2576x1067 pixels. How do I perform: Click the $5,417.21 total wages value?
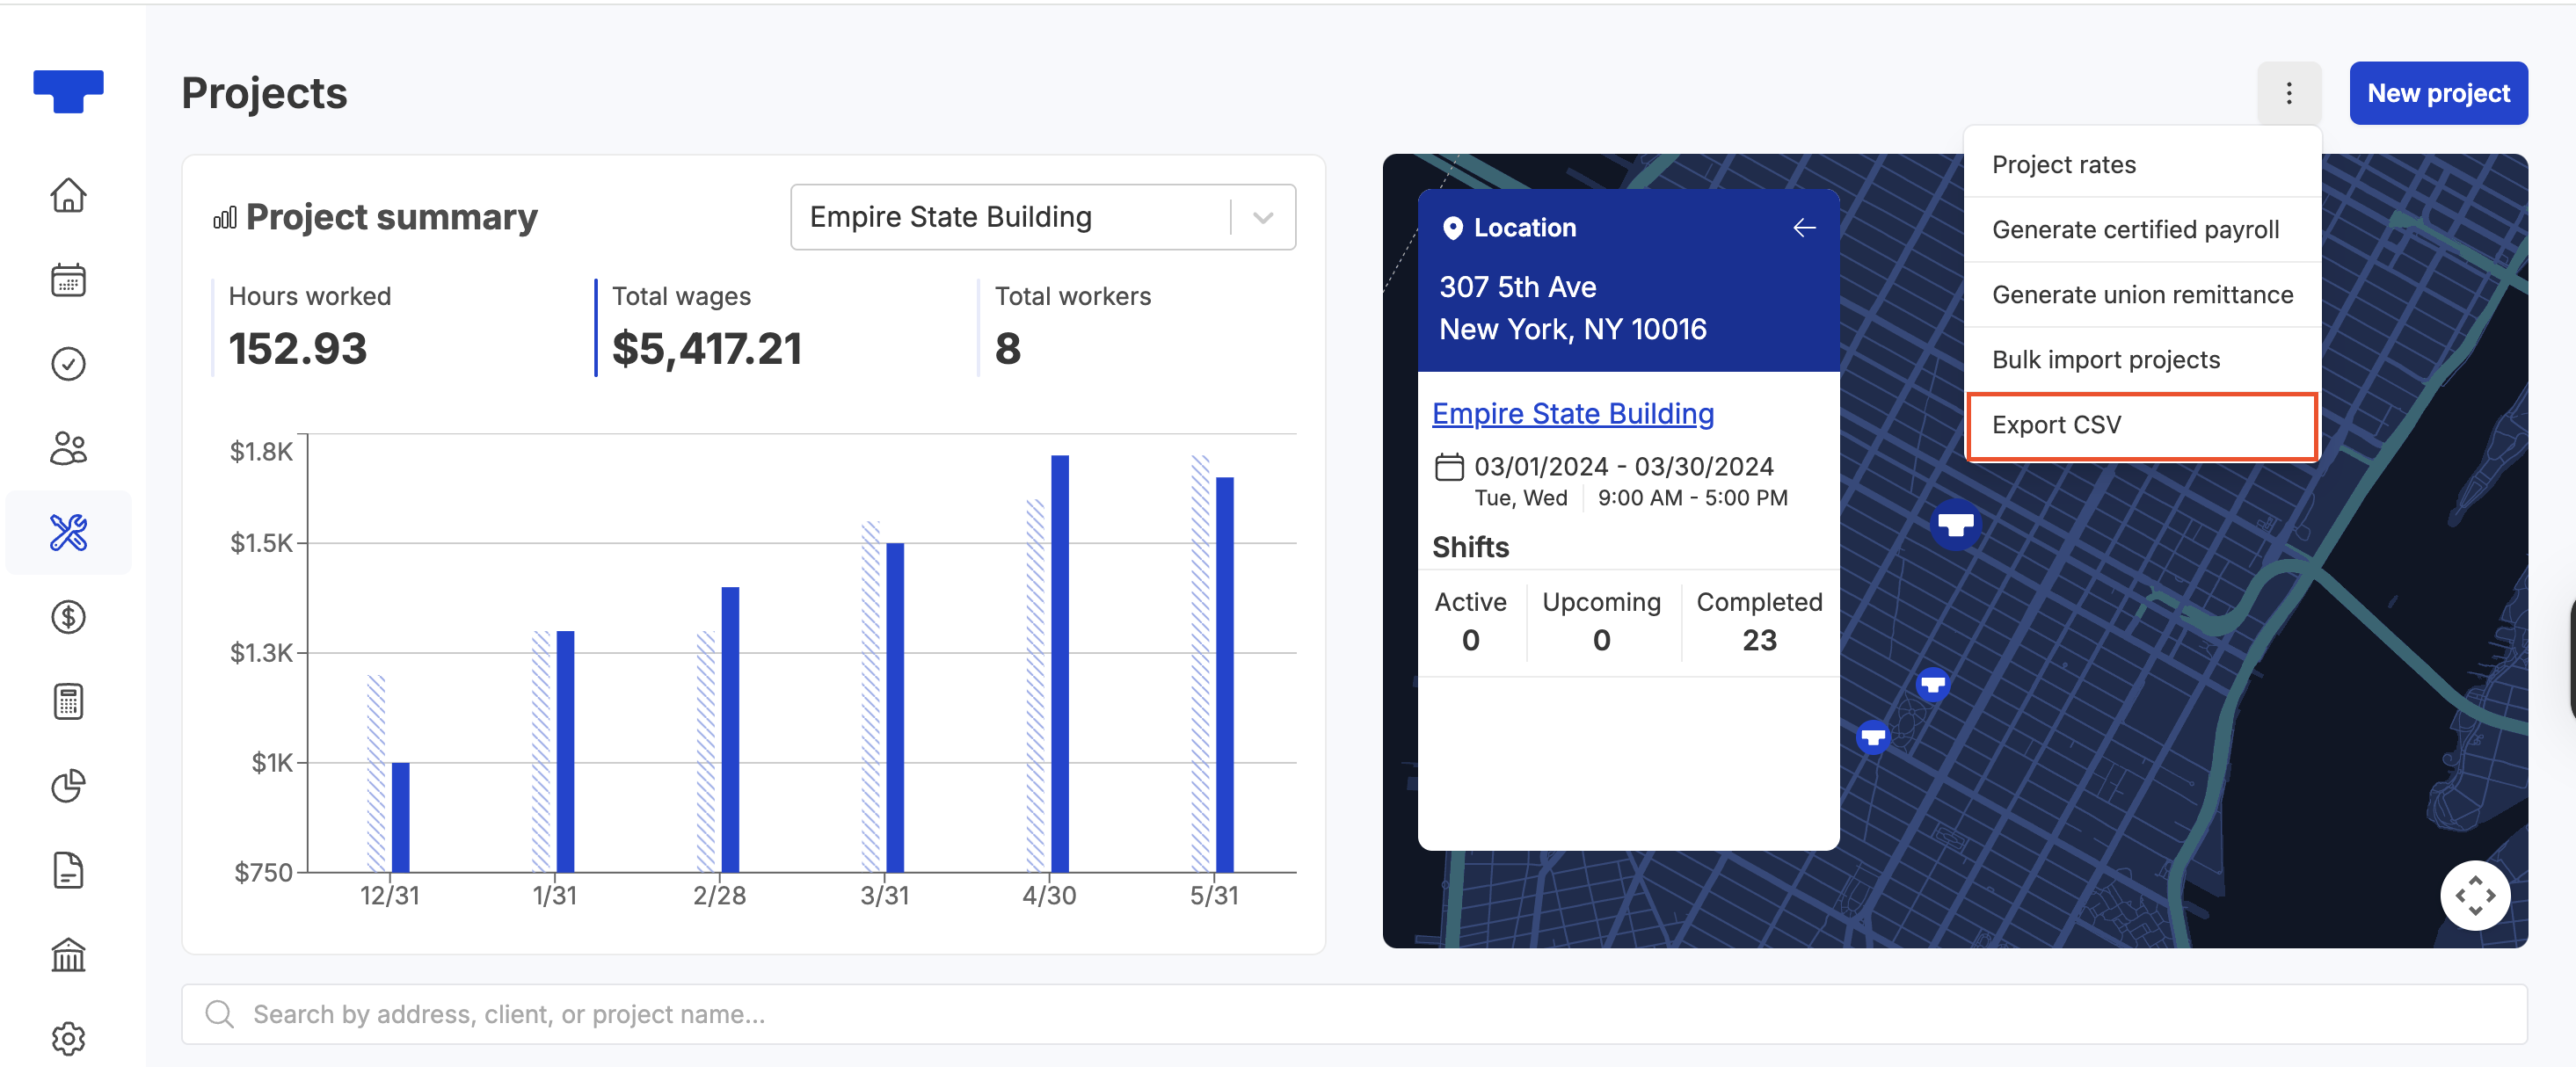click(x=707, y=349)
